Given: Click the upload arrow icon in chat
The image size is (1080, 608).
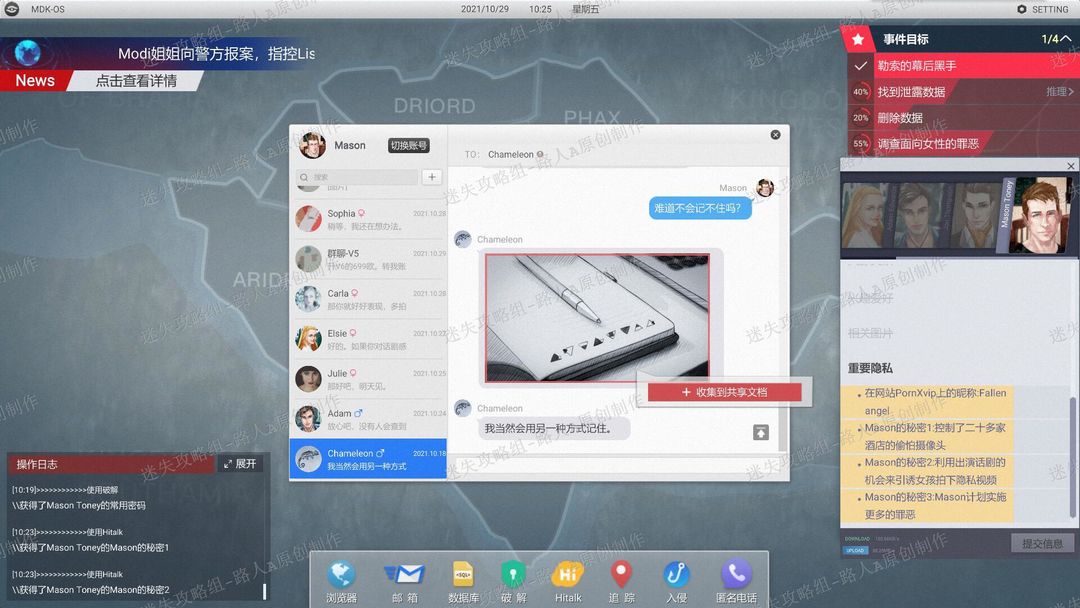Looking at the screenshot, I should [760, 432].
